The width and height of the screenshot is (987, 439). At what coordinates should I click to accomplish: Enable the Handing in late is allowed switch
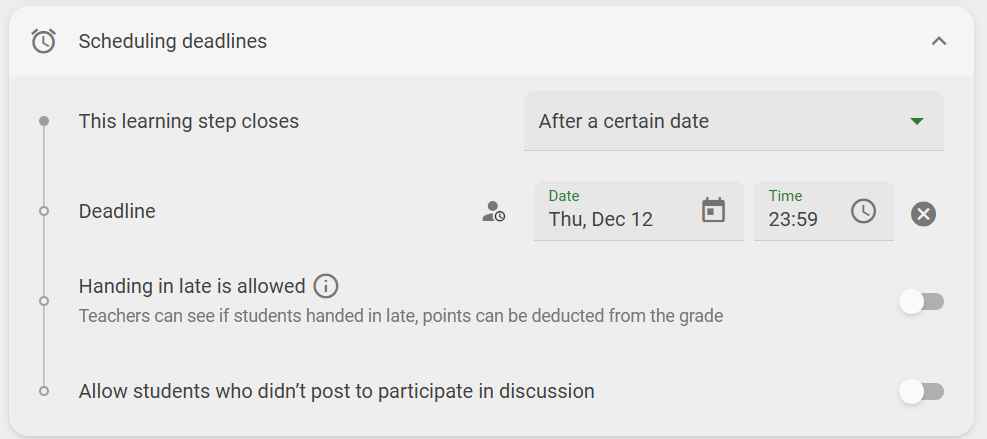coord(922,302)
